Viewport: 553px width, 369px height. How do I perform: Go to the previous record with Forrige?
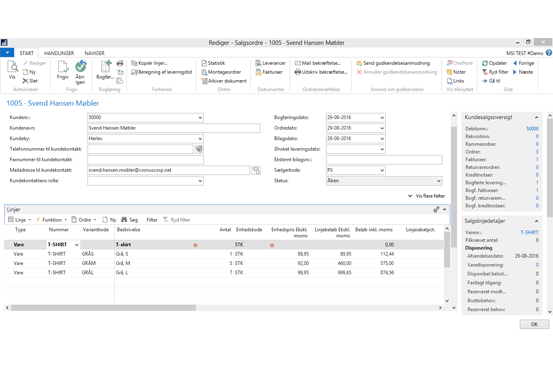click(523, 63)
